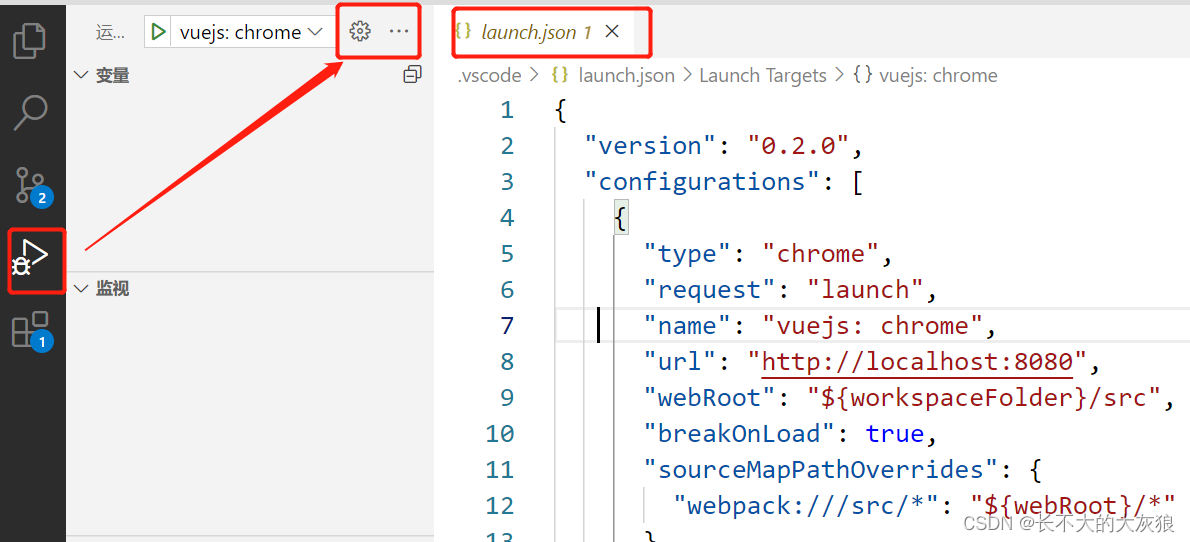Image resolution: width=1190 pixels, height=542 pixels.
Task: Click the green Start Debugging play button
Action: point(158,32)
